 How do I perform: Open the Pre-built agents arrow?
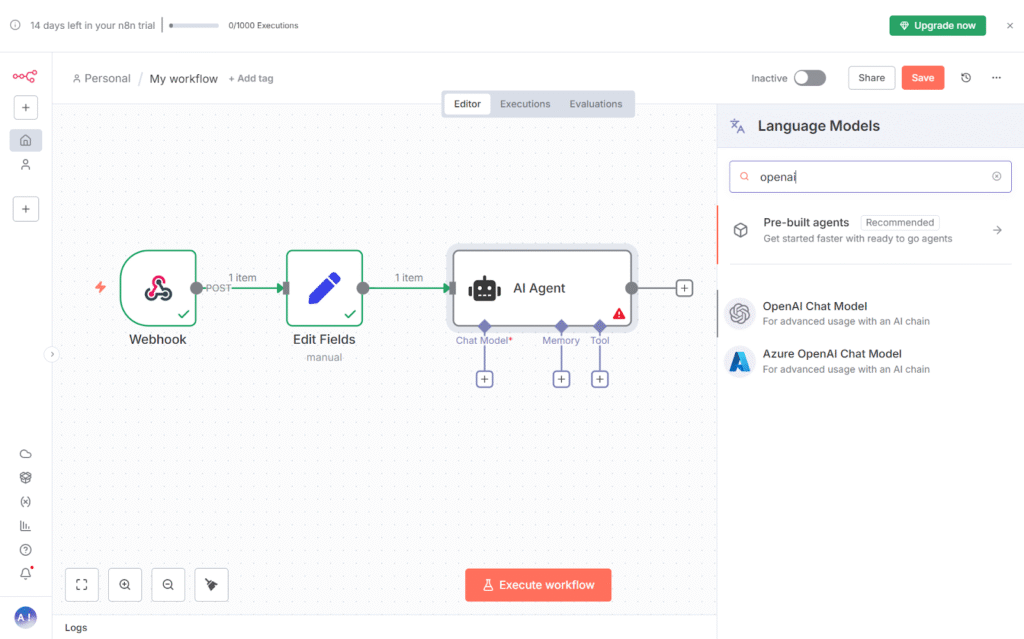click(996, 230)
